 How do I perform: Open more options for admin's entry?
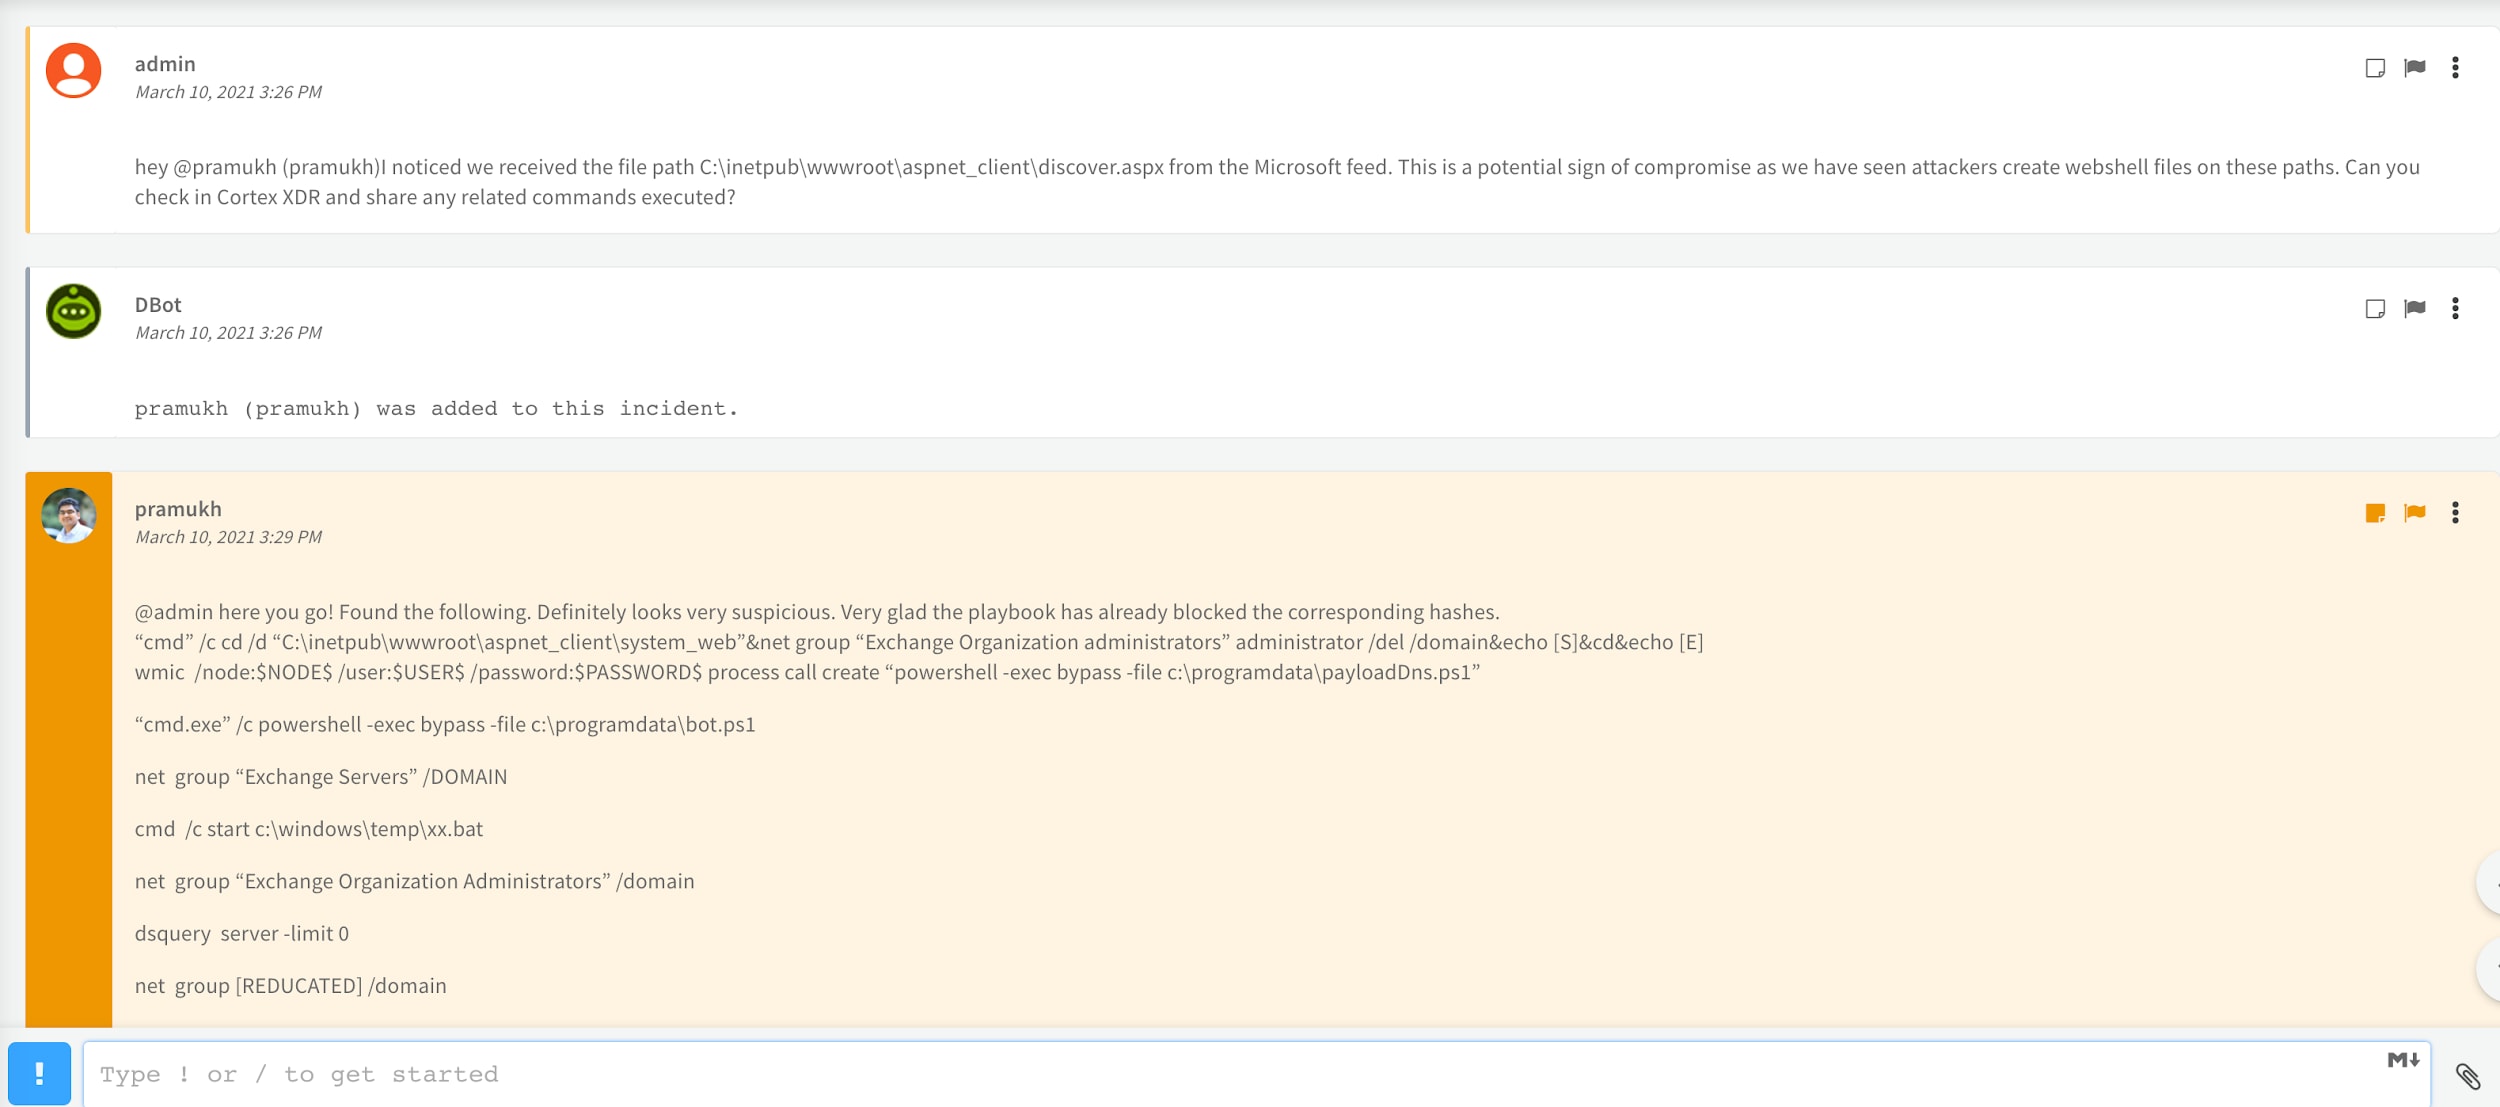[2455, 68]
